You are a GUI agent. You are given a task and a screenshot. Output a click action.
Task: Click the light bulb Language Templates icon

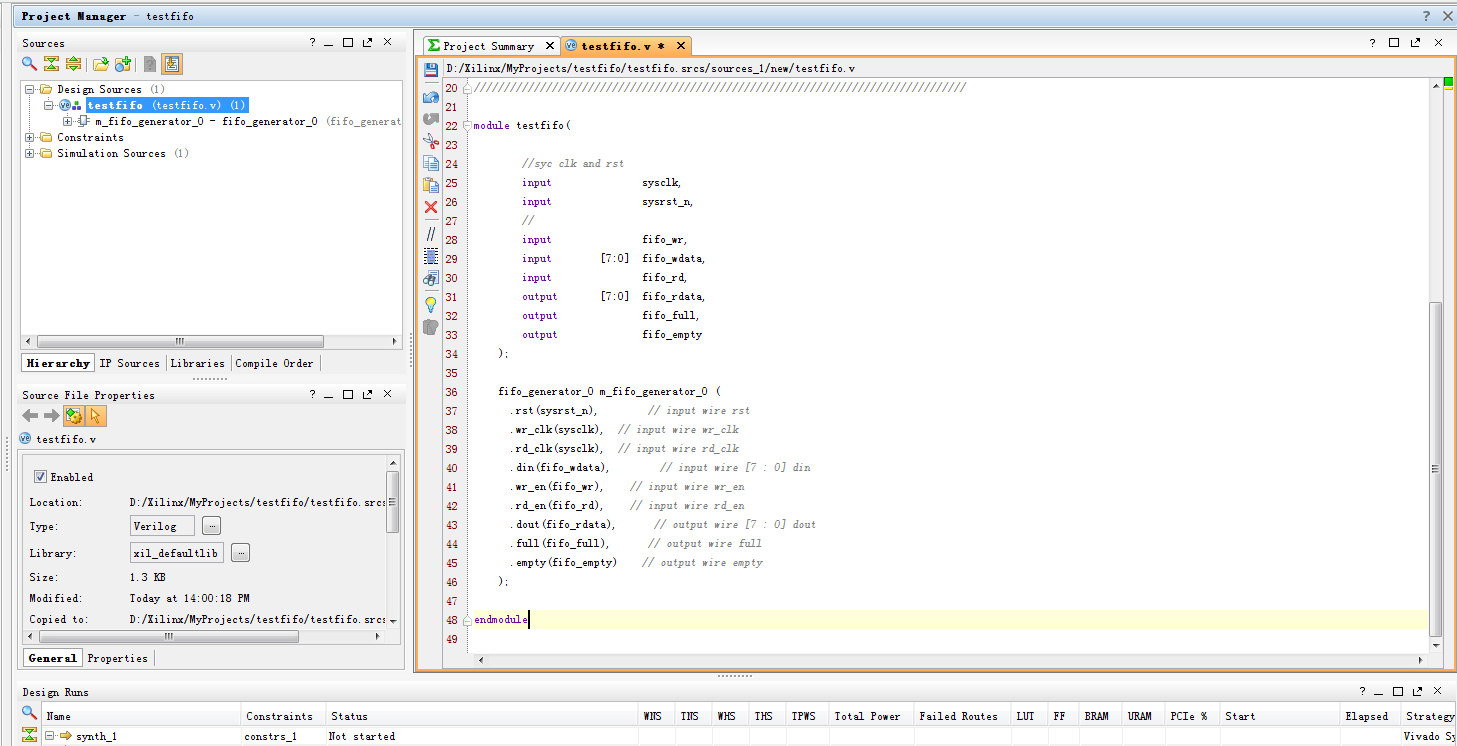431,304
